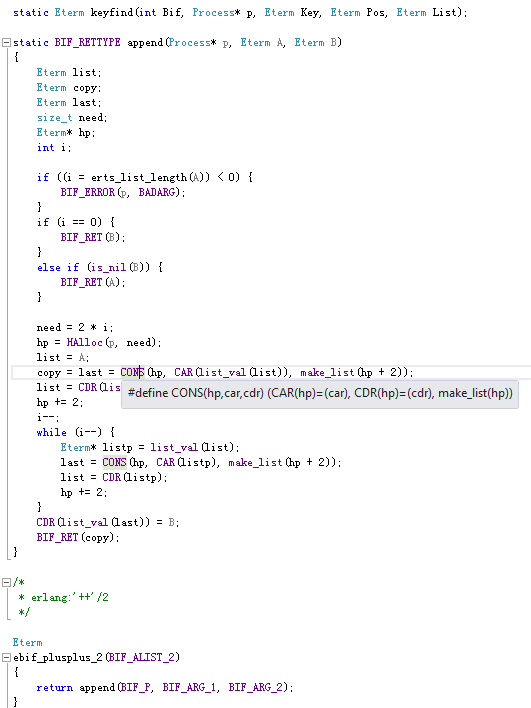Click CONS inside the while loop
The image size is (531, 708).
tap(114, 462)
